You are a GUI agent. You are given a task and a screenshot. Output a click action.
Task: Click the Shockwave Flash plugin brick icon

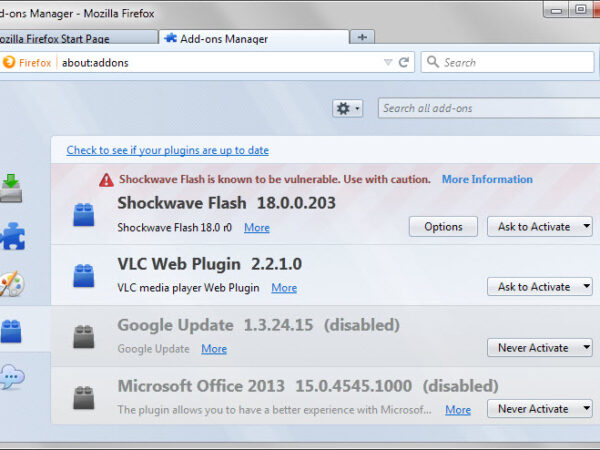84,213
